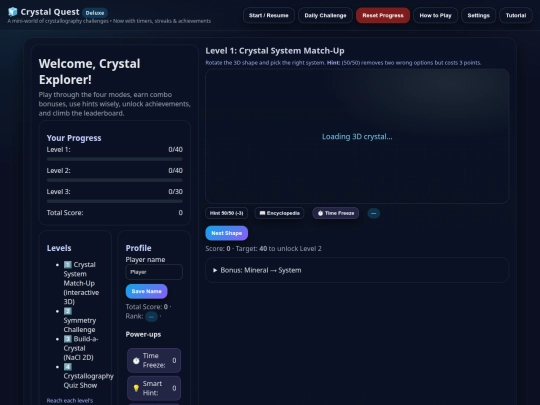Screen dimensions: 540x405
Task: Open the Encyclopedia
Action: [x=279, y=213]
